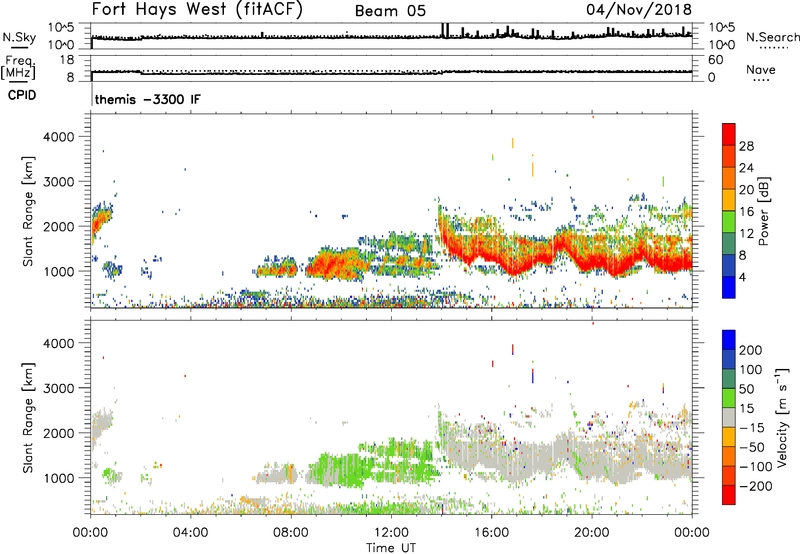Click the '12:00' time axis label

[x=391, y=533]
